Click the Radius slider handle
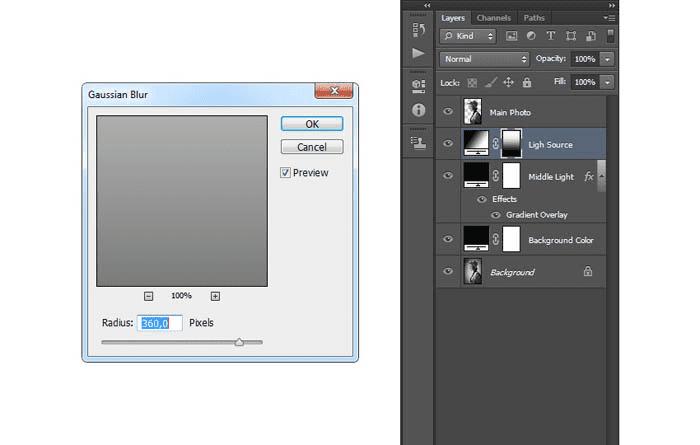 (x=239, y=342)
